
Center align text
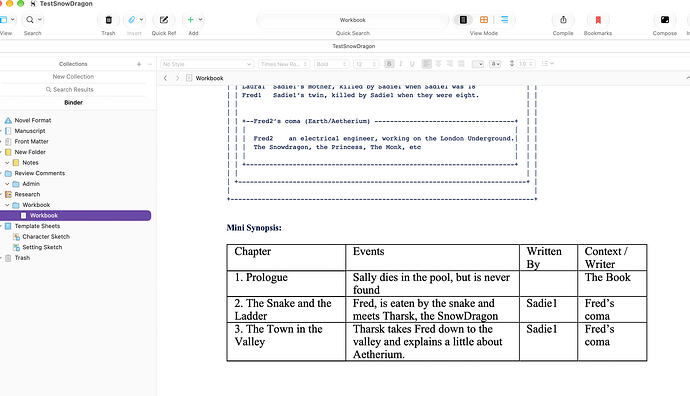[438, 64]
